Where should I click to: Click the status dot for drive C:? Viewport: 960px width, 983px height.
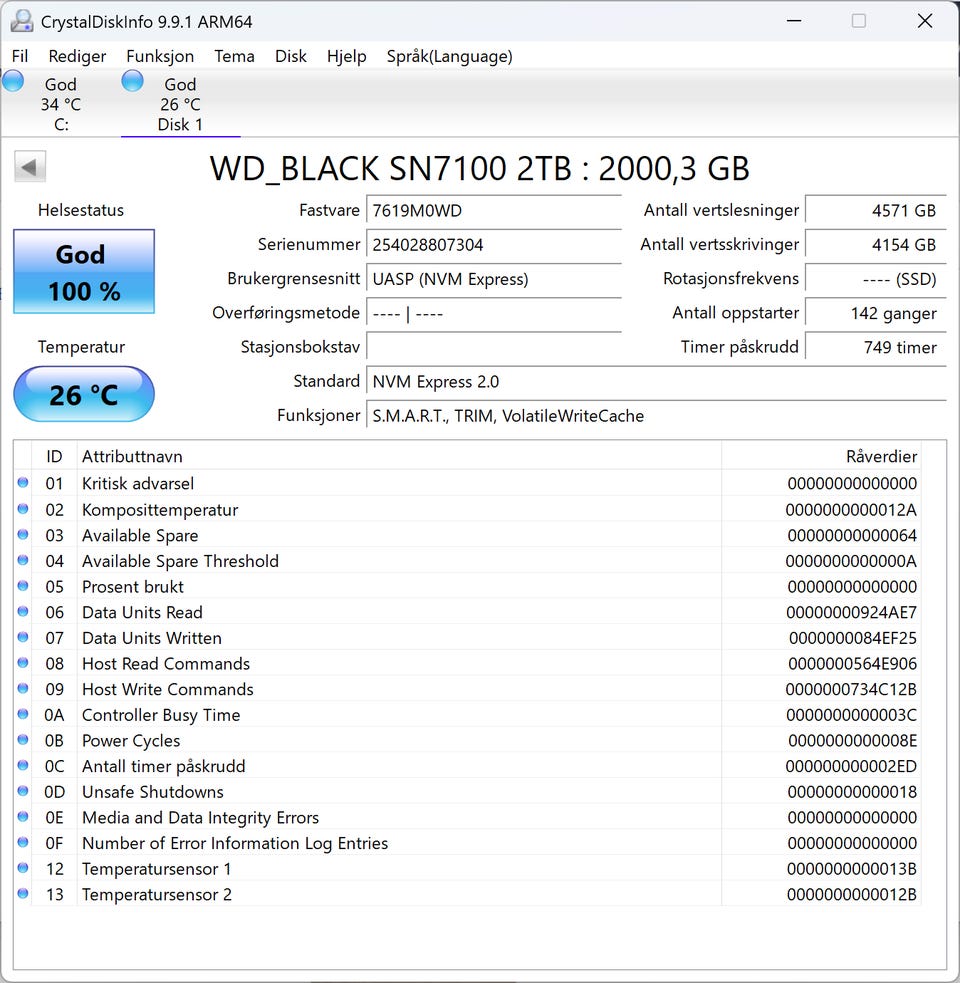(13, 81)
